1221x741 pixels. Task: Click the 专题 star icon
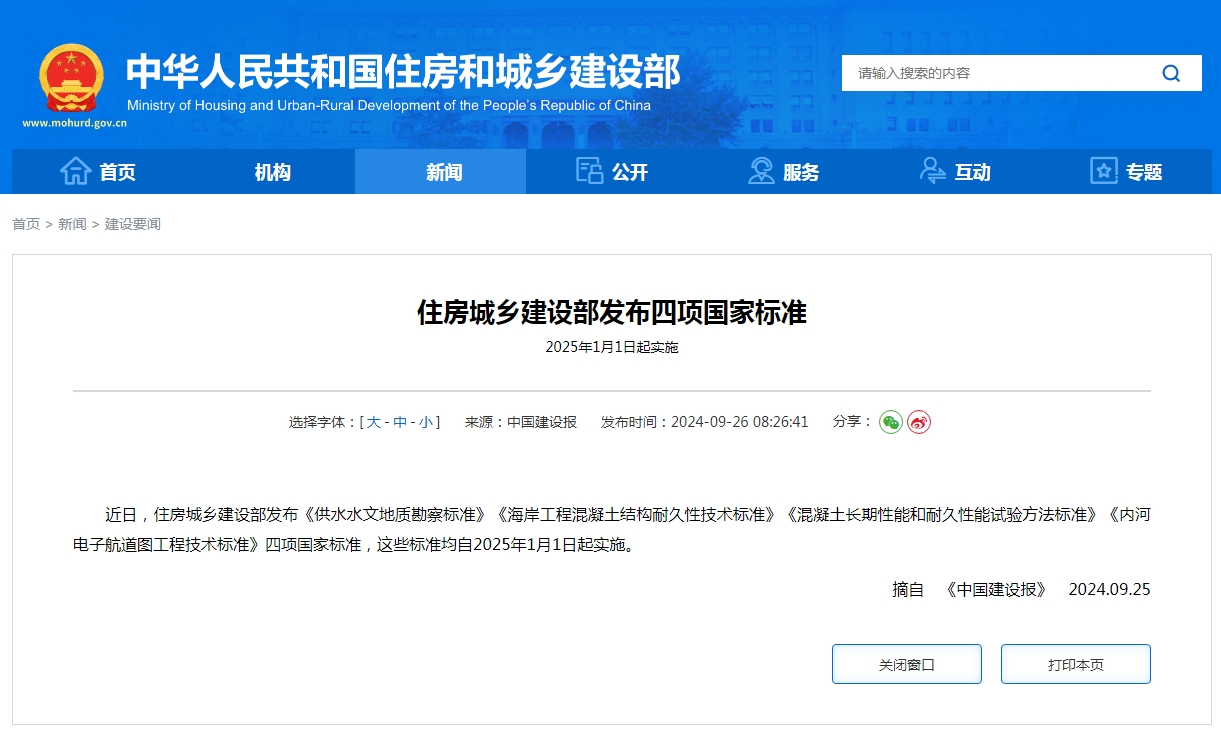(x=1103, y=171)
